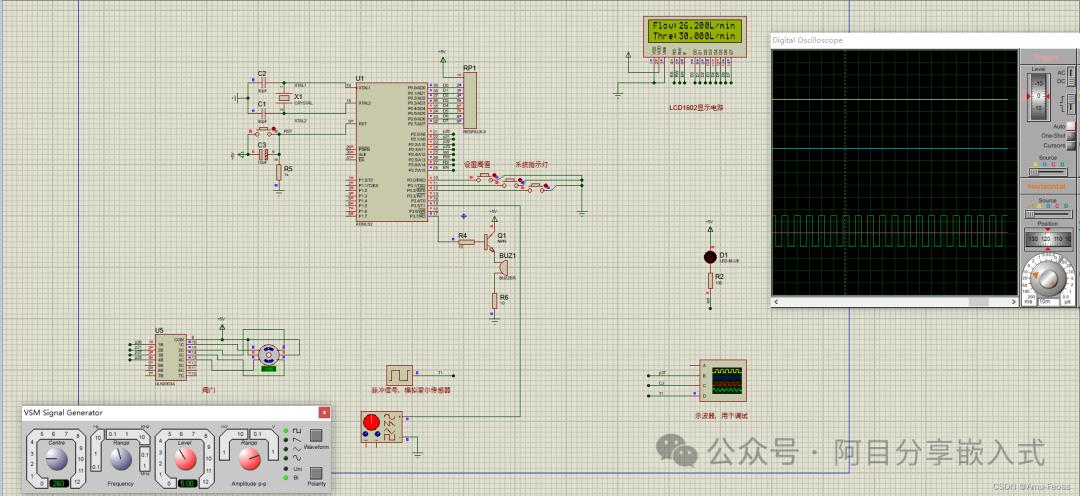
Task: Click the Digital Oscilloscope title bar
Action: click(x=923, y=40)
